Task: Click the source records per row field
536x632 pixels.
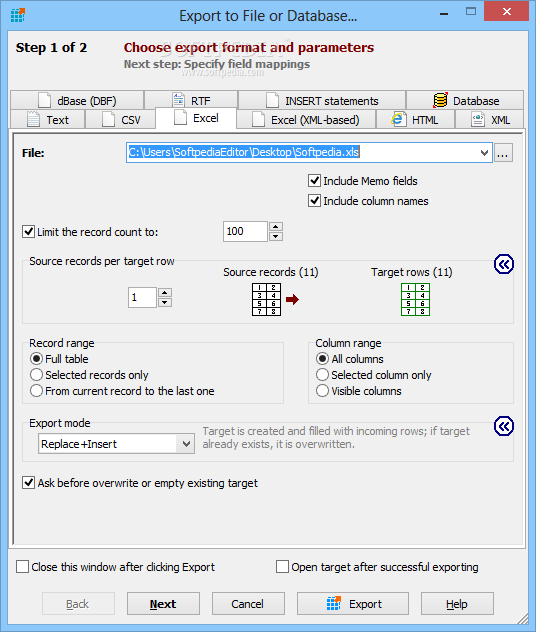Action: click(142, 297)
